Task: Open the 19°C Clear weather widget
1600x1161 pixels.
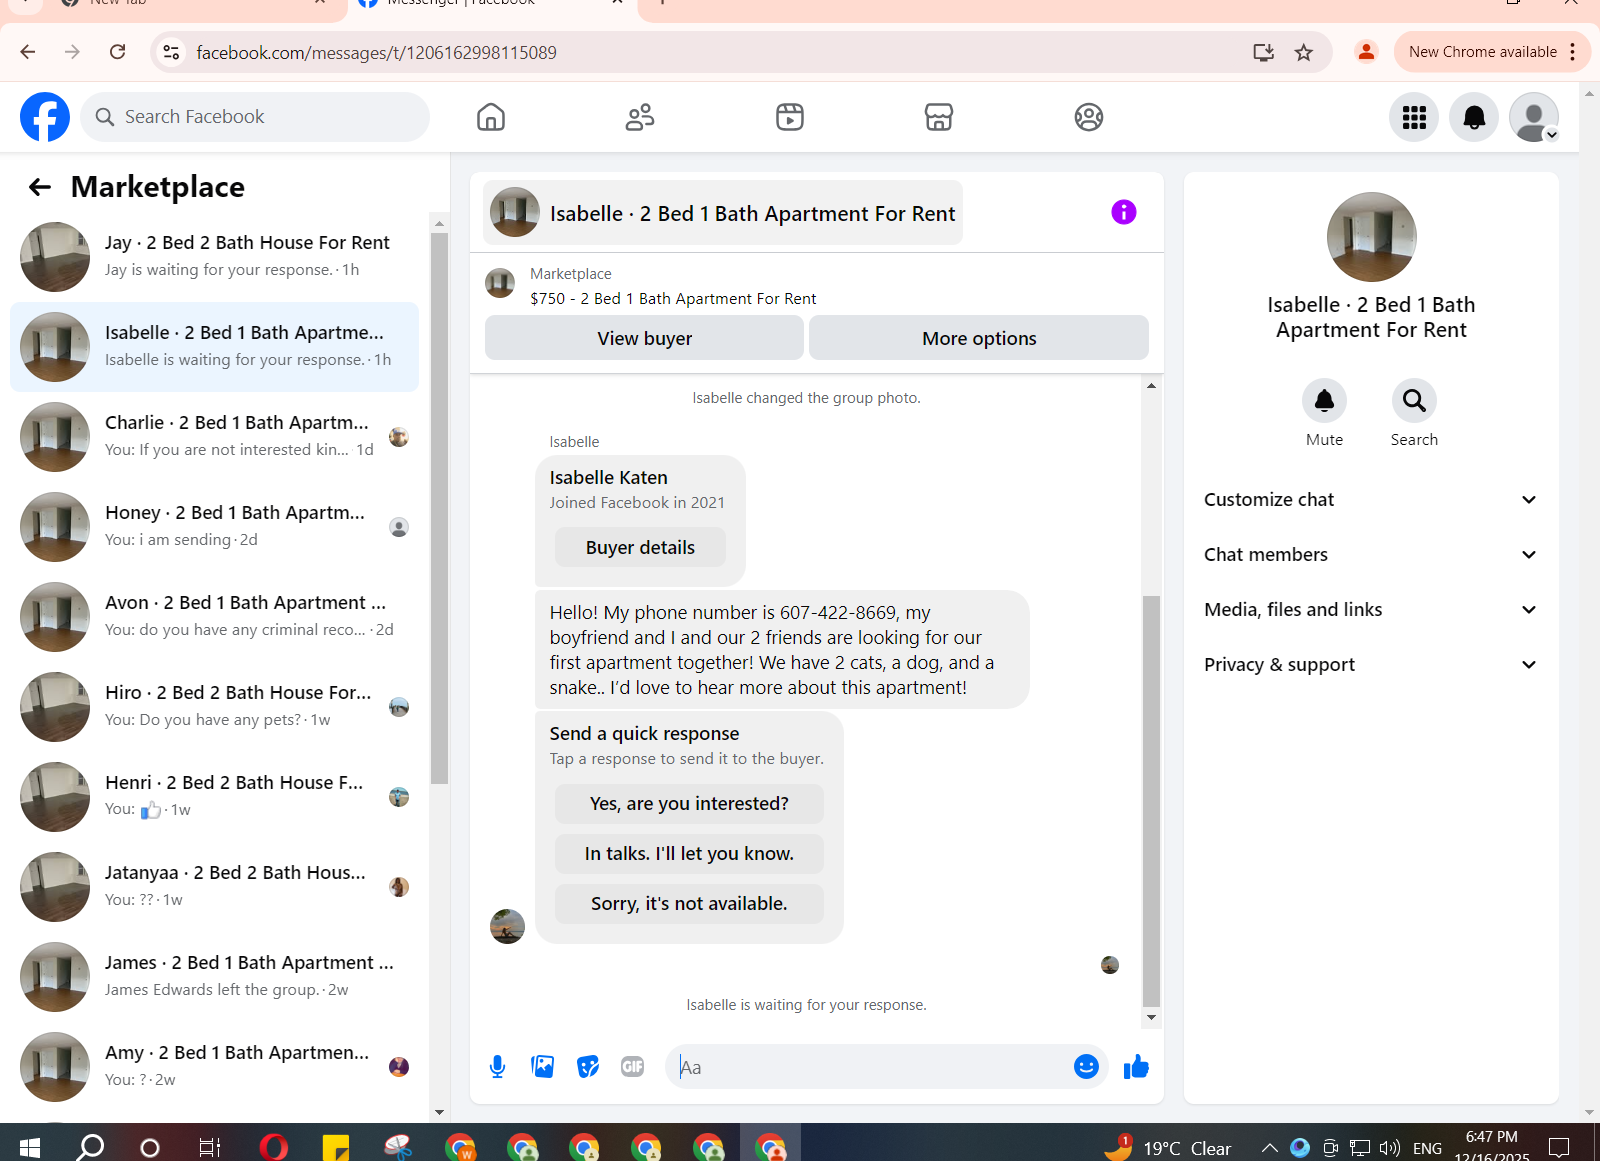Action: tap(1168, 1147)
